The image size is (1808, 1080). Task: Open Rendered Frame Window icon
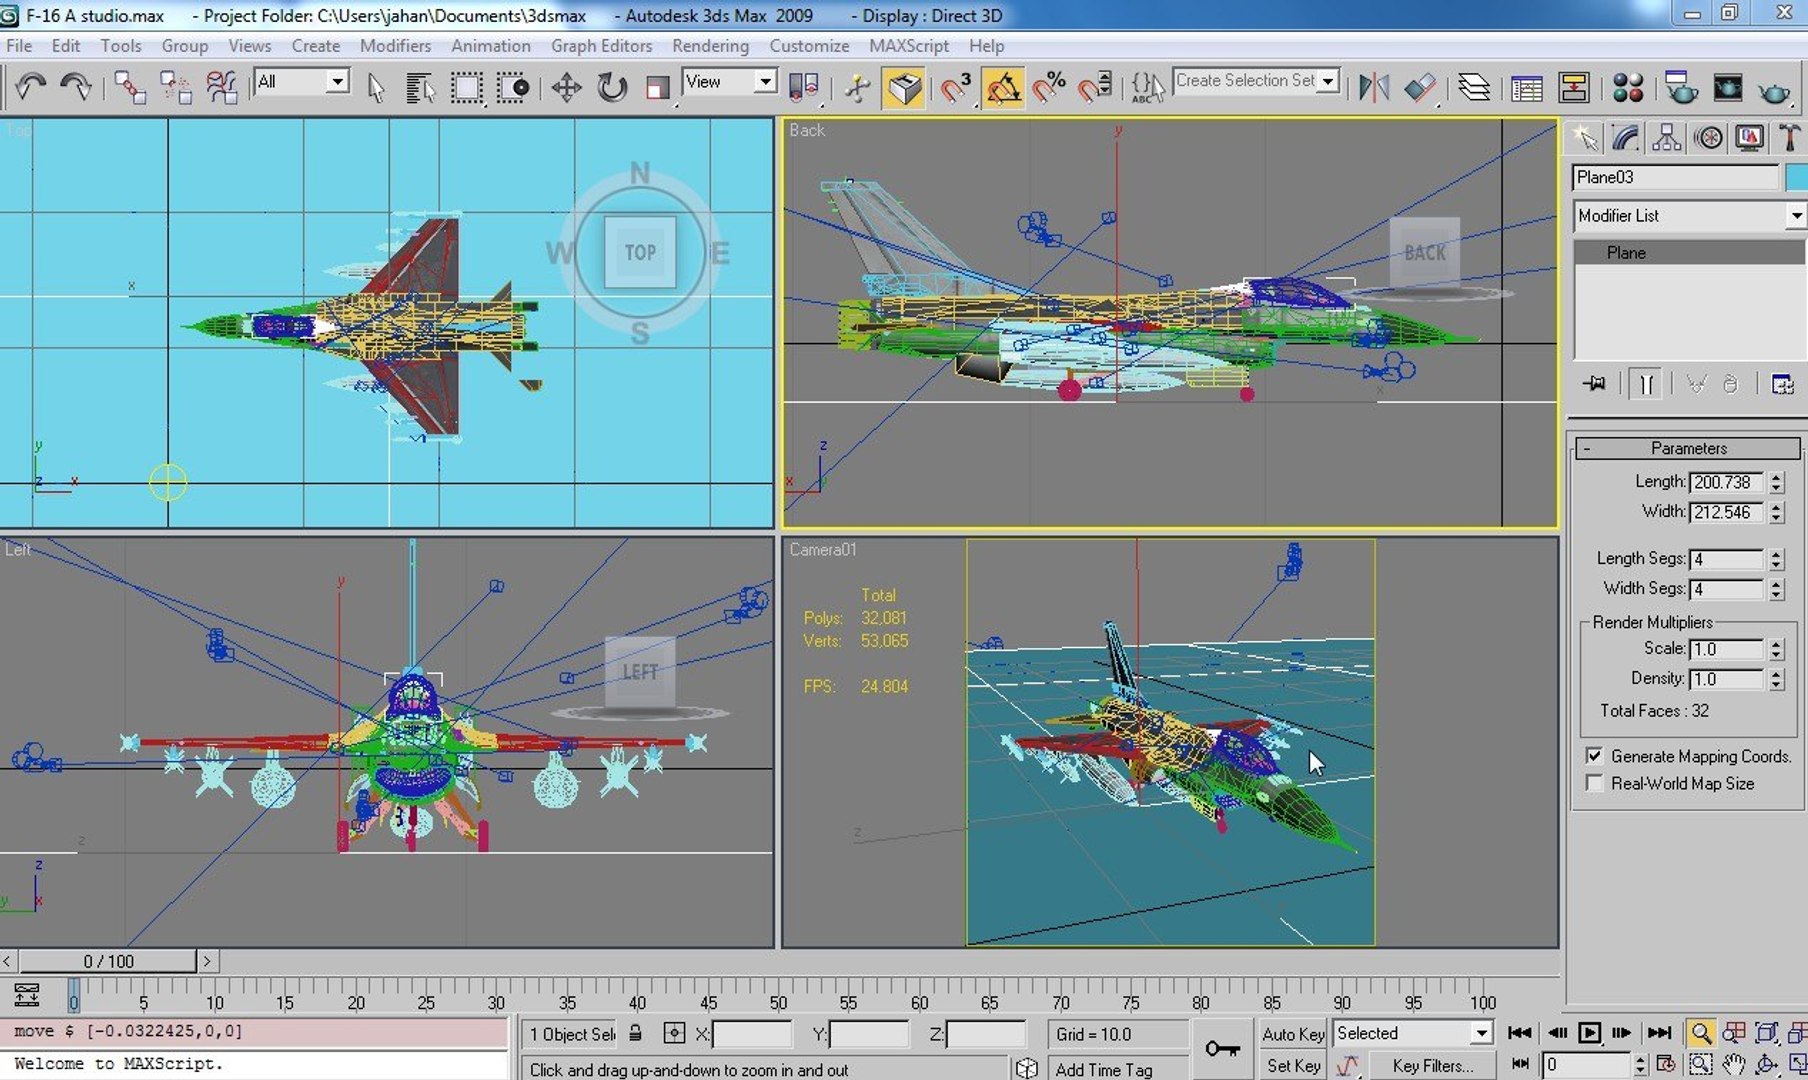1727,88
